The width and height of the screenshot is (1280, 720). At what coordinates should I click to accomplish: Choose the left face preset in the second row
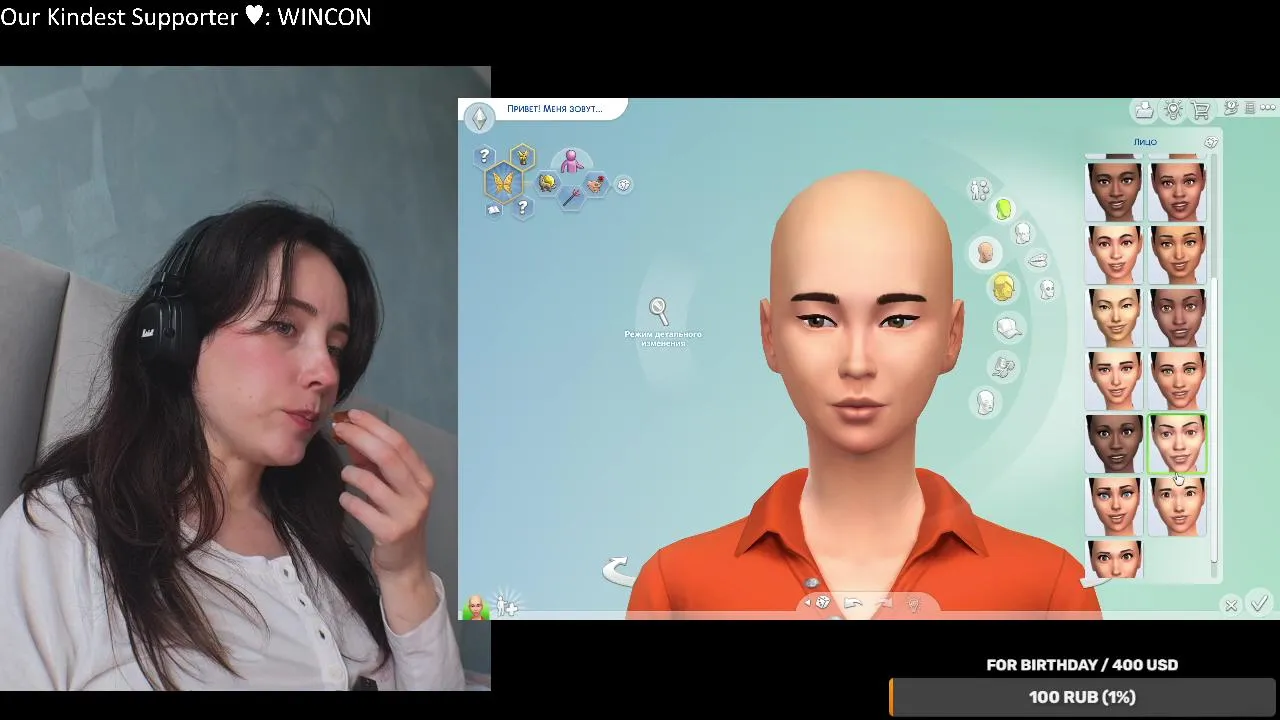[1114, 254]
